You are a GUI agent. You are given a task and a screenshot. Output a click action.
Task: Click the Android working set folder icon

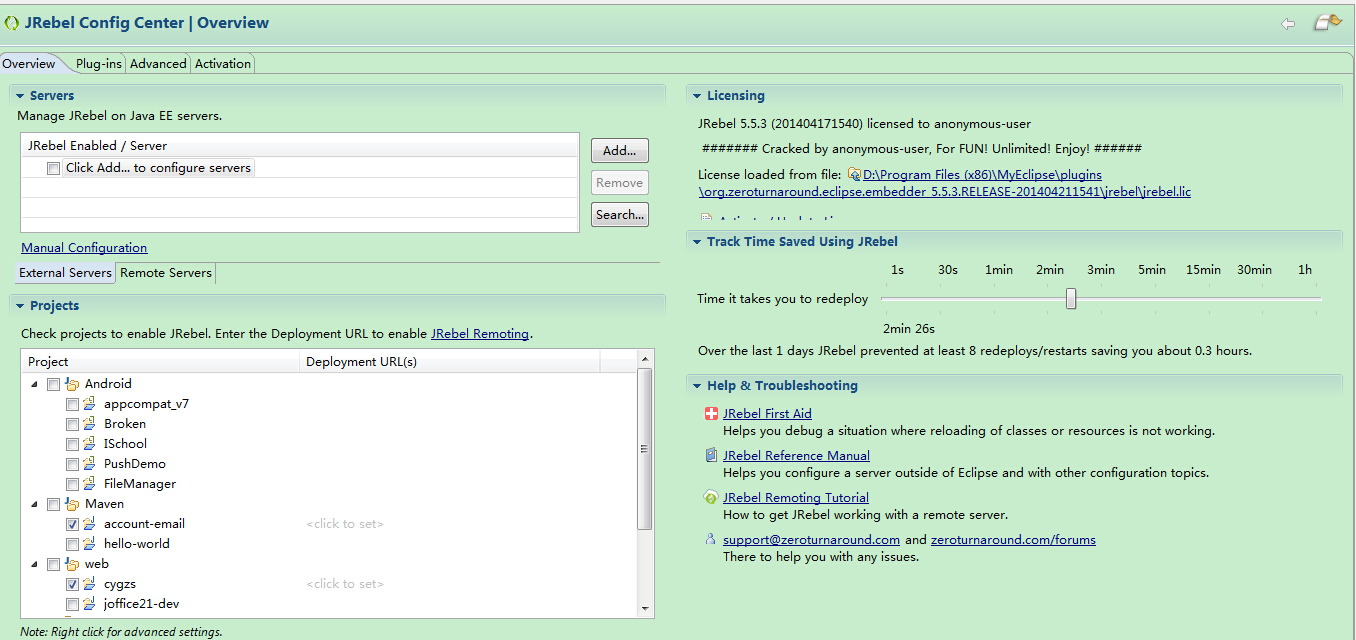click(72, 384)
